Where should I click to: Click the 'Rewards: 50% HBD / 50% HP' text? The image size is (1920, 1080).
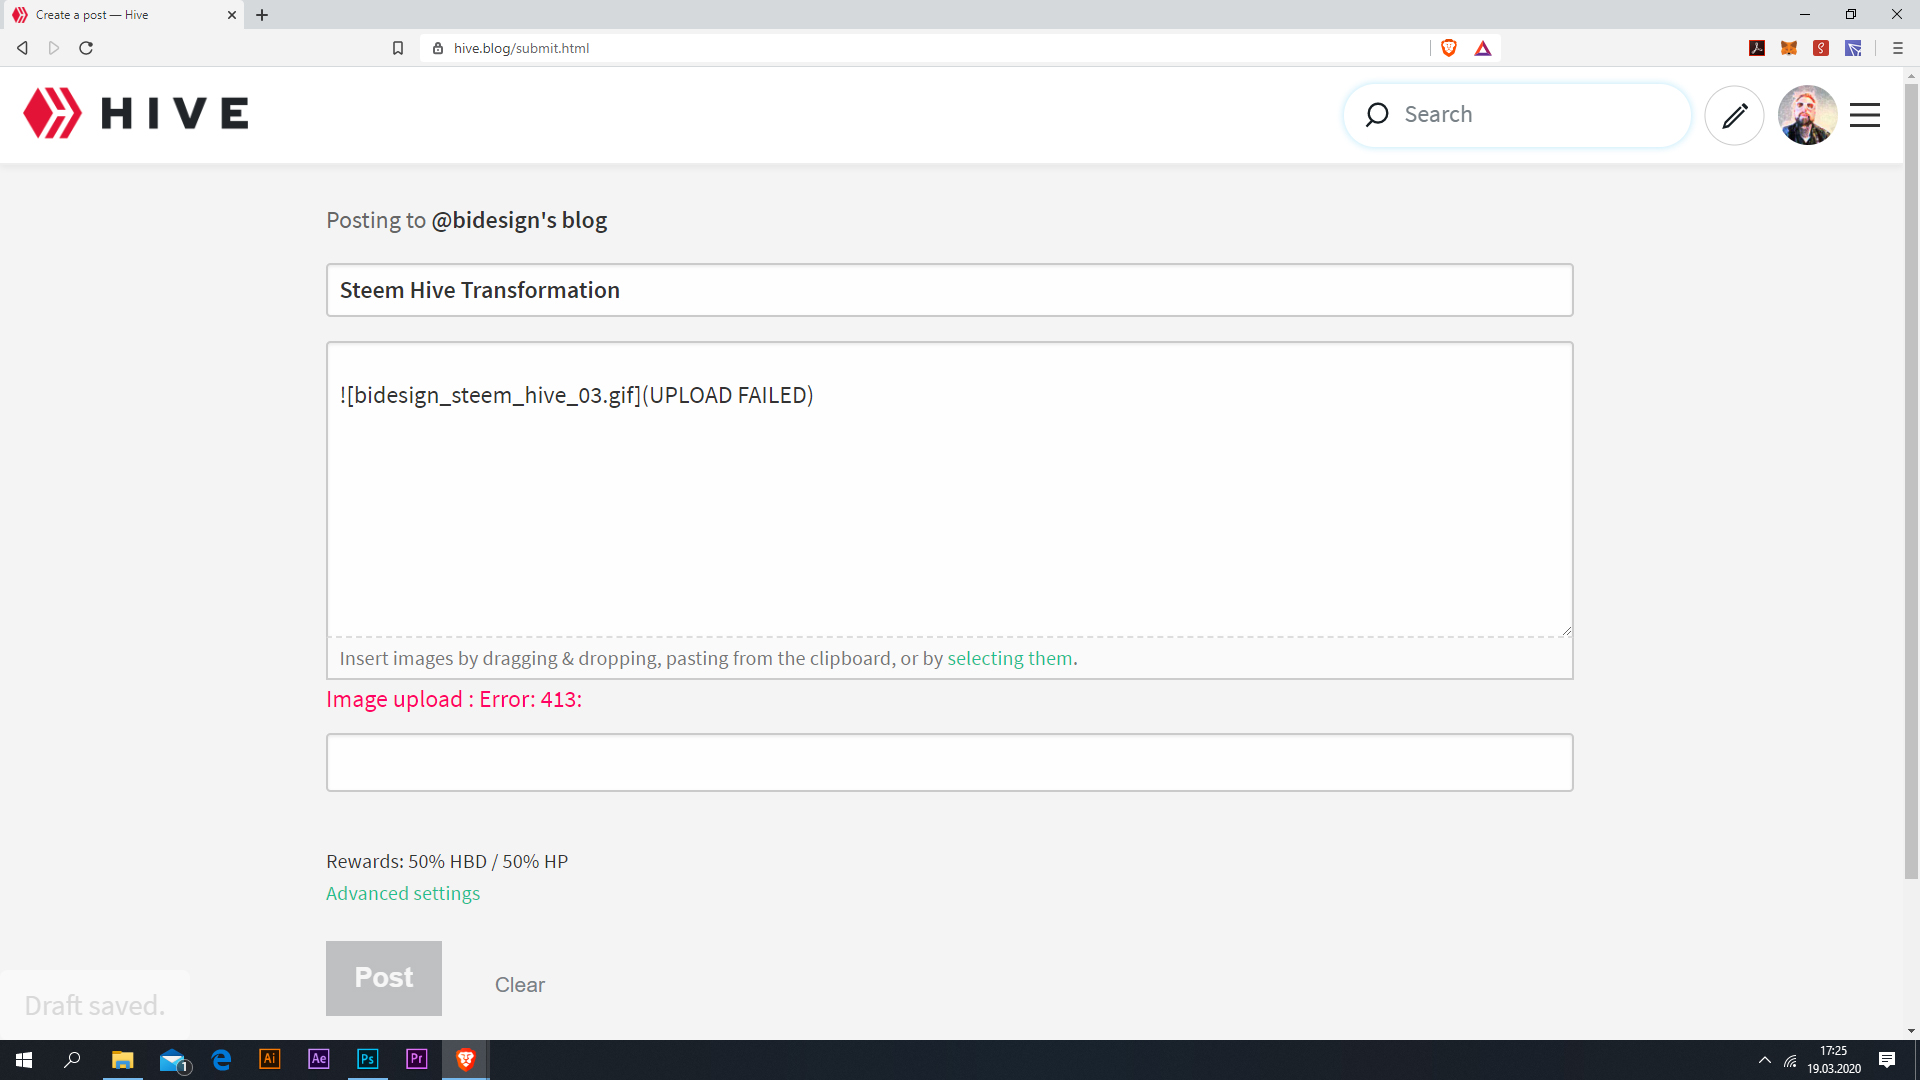pyautogui.click(x=447, y=861)
